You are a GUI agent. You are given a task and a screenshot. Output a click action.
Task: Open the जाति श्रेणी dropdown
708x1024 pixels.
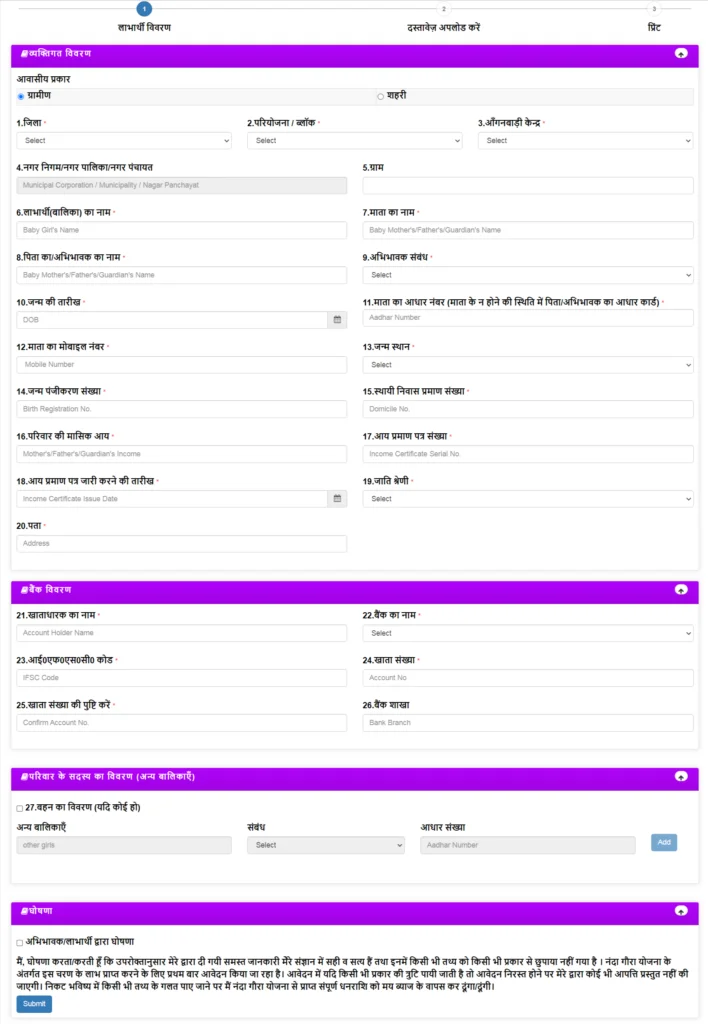(x=528, y=499)
